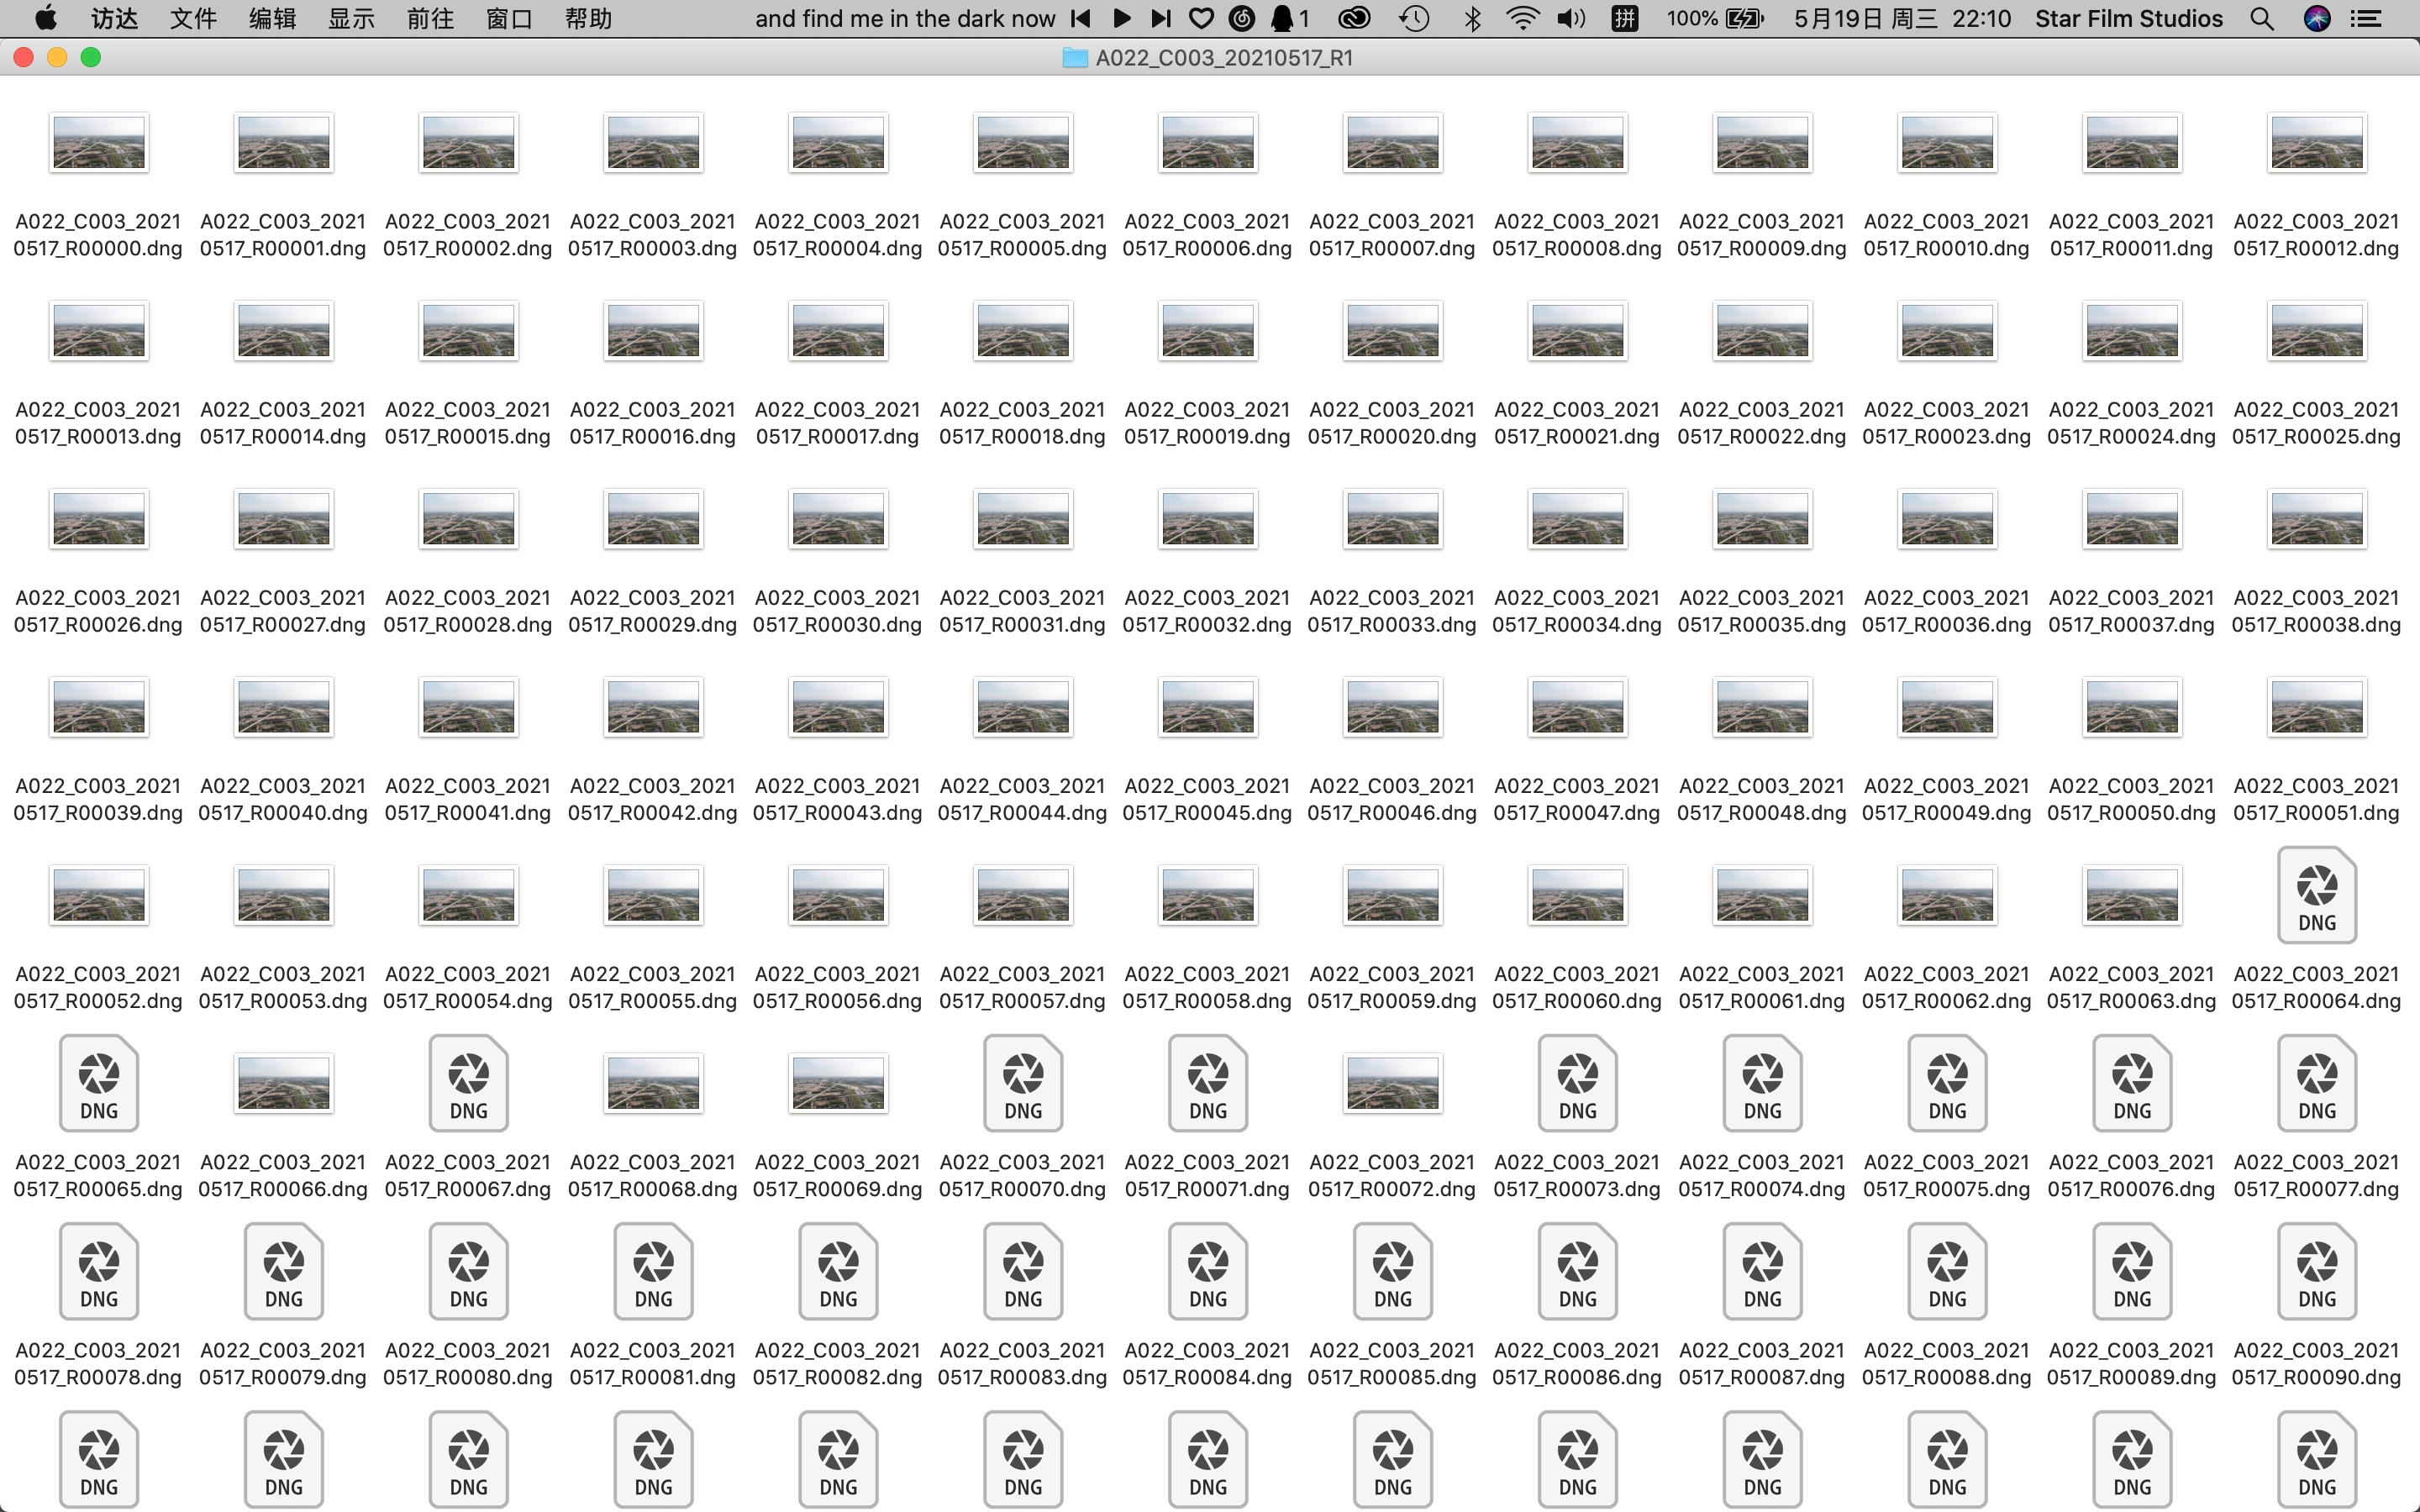
Task: Play the current music track
Action: point(1121,18)
